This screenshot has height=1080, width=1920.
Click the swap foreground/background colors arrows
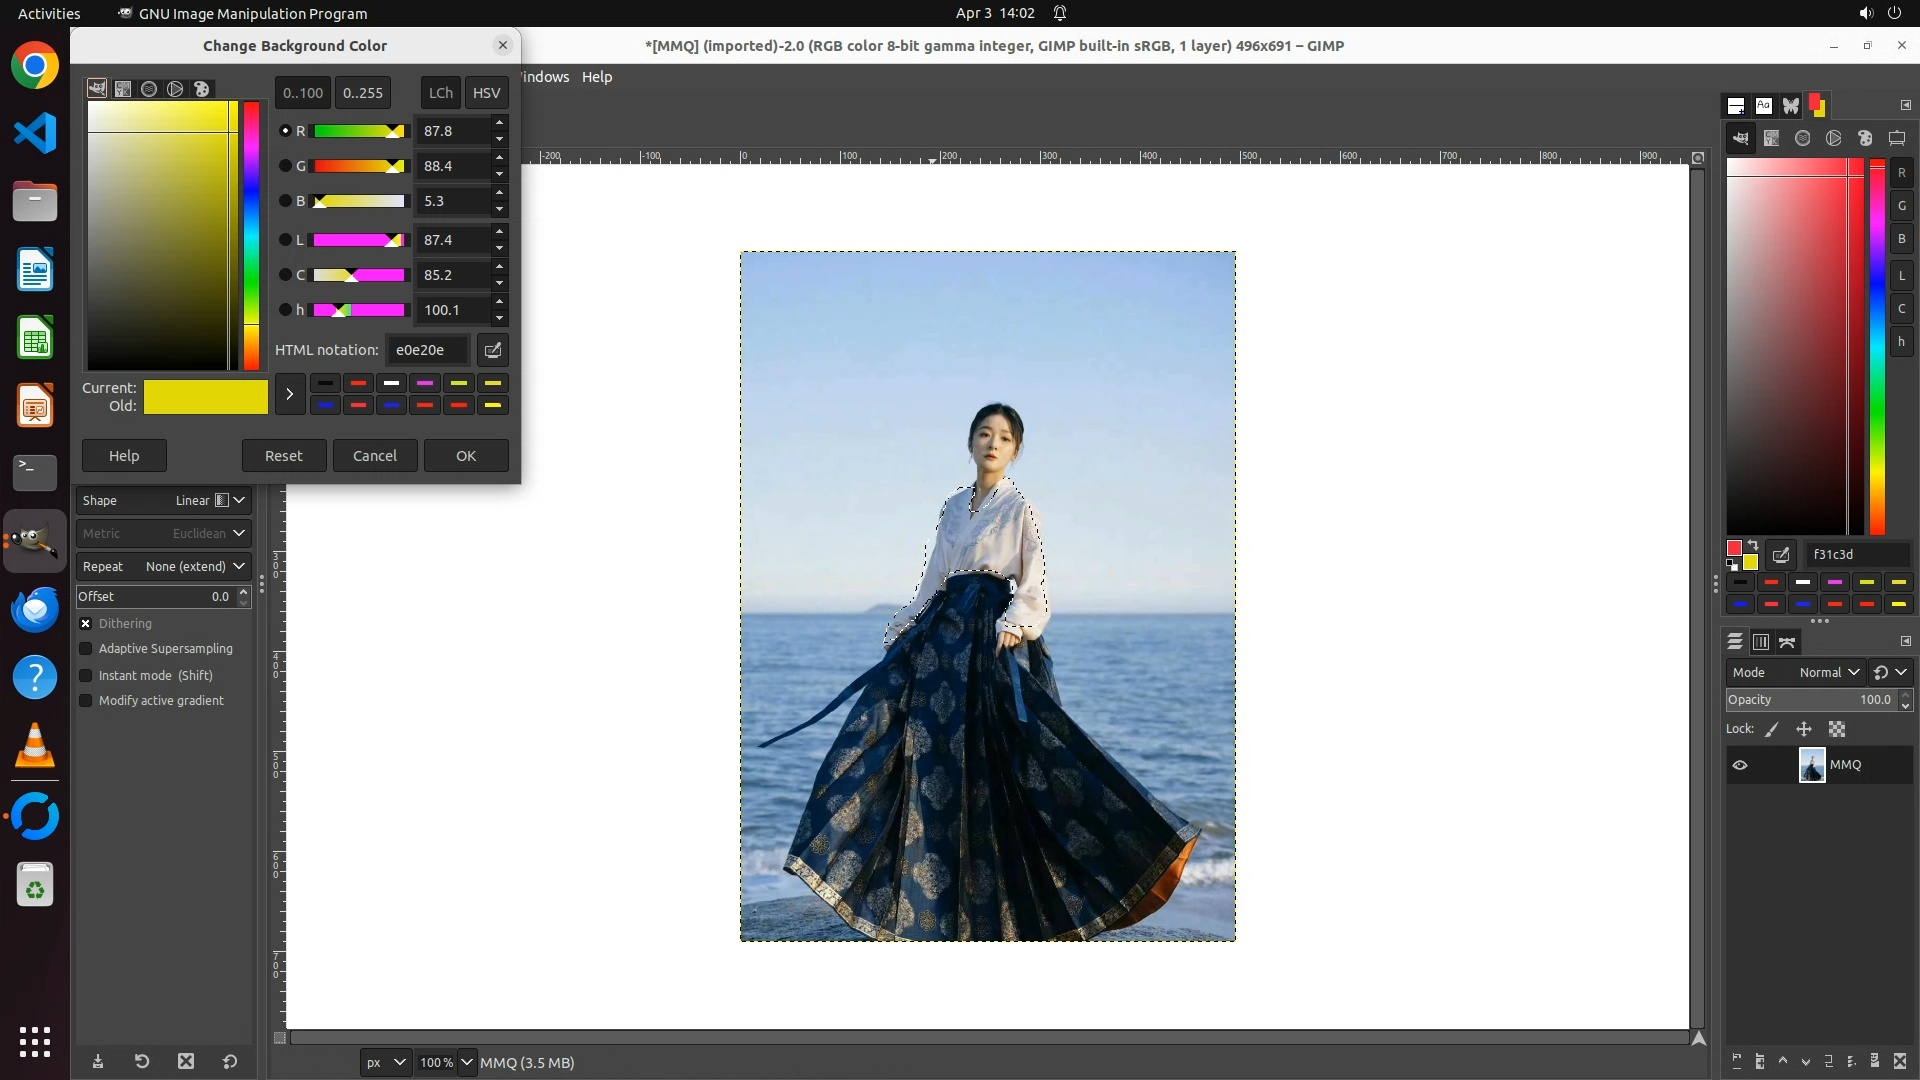pos(1753,546)
